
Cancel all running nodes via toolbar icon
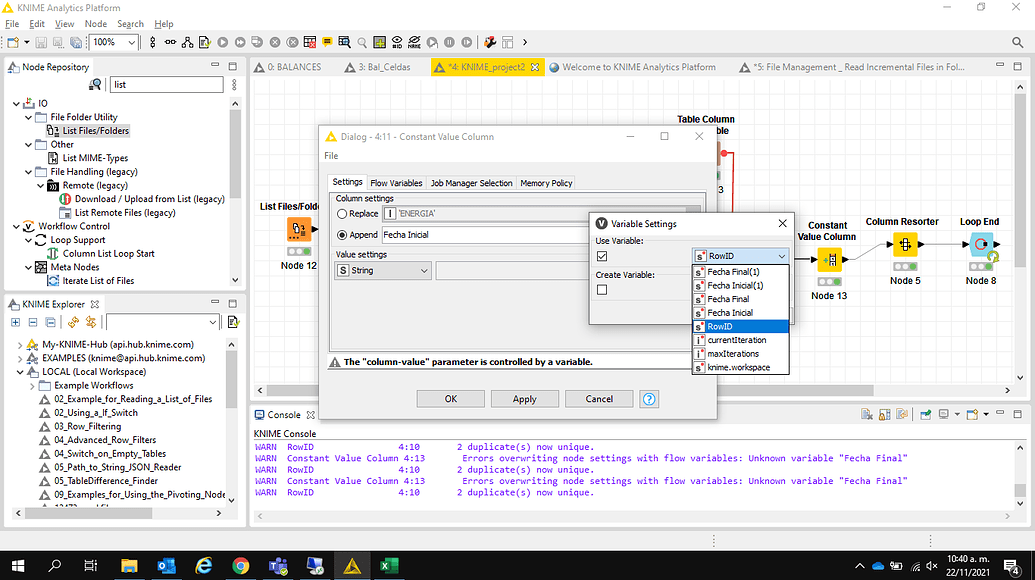point(292,42)
